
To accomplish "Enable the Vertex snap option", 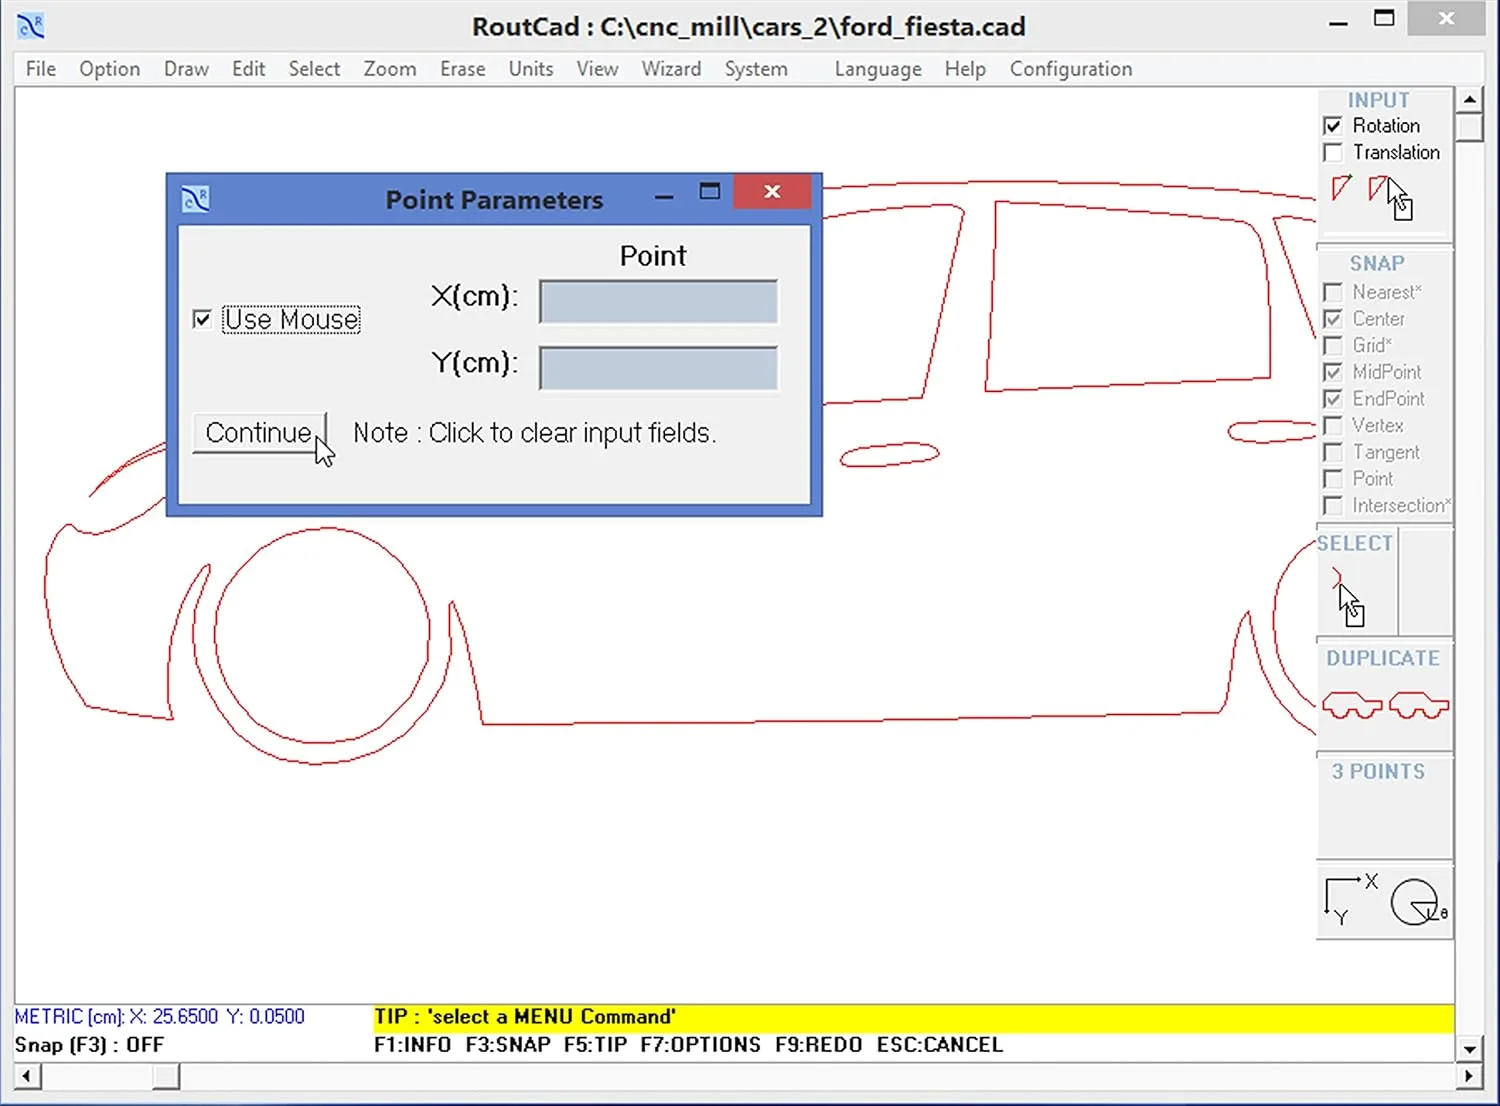I will [x=1333, y=425].
